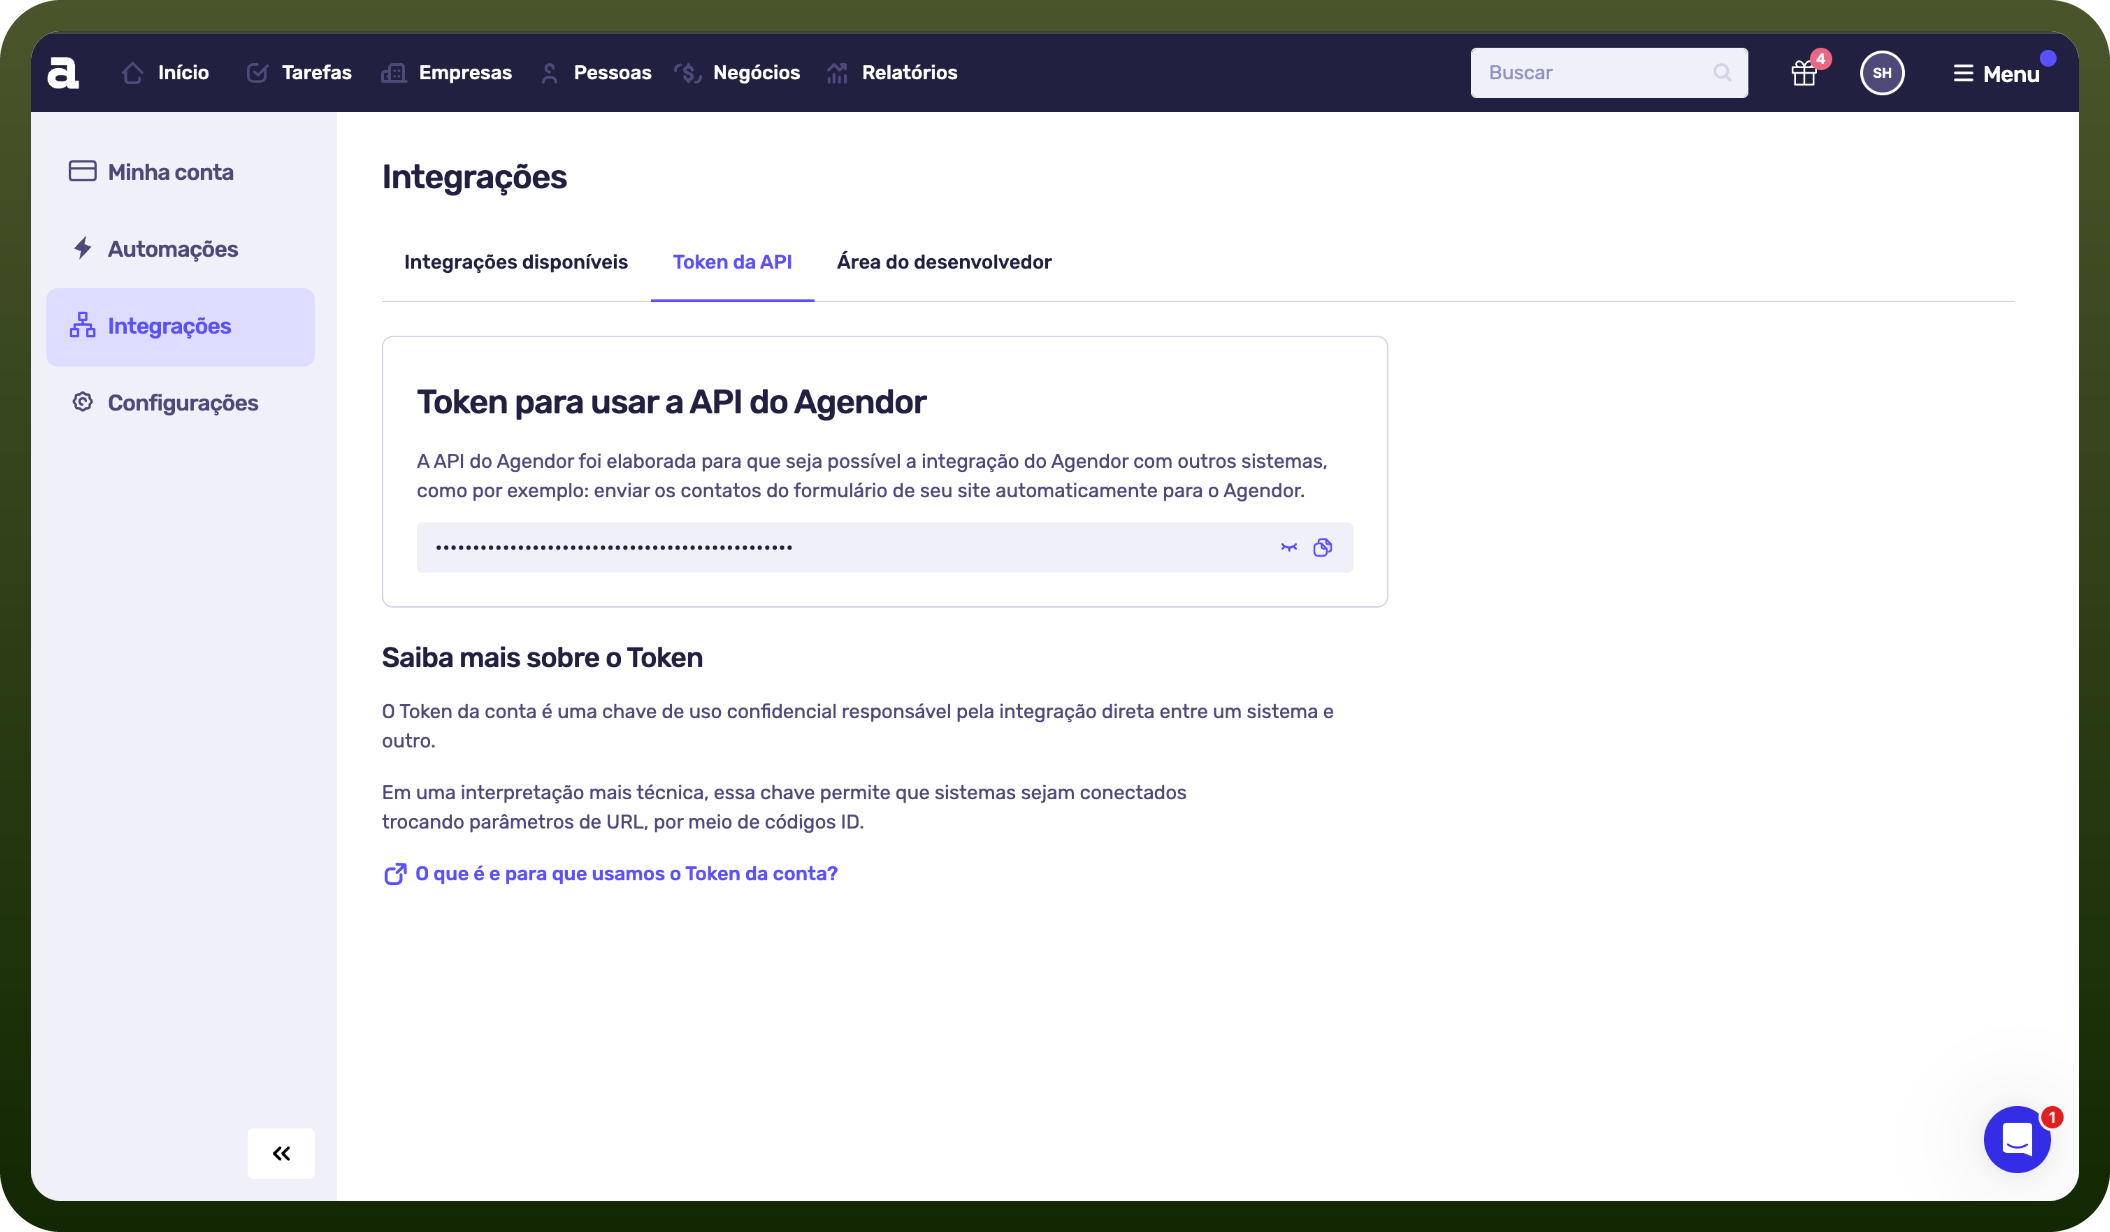Reveal the hidden API token
This screenshot has height=1232, width=2110.
point(1289,547)
